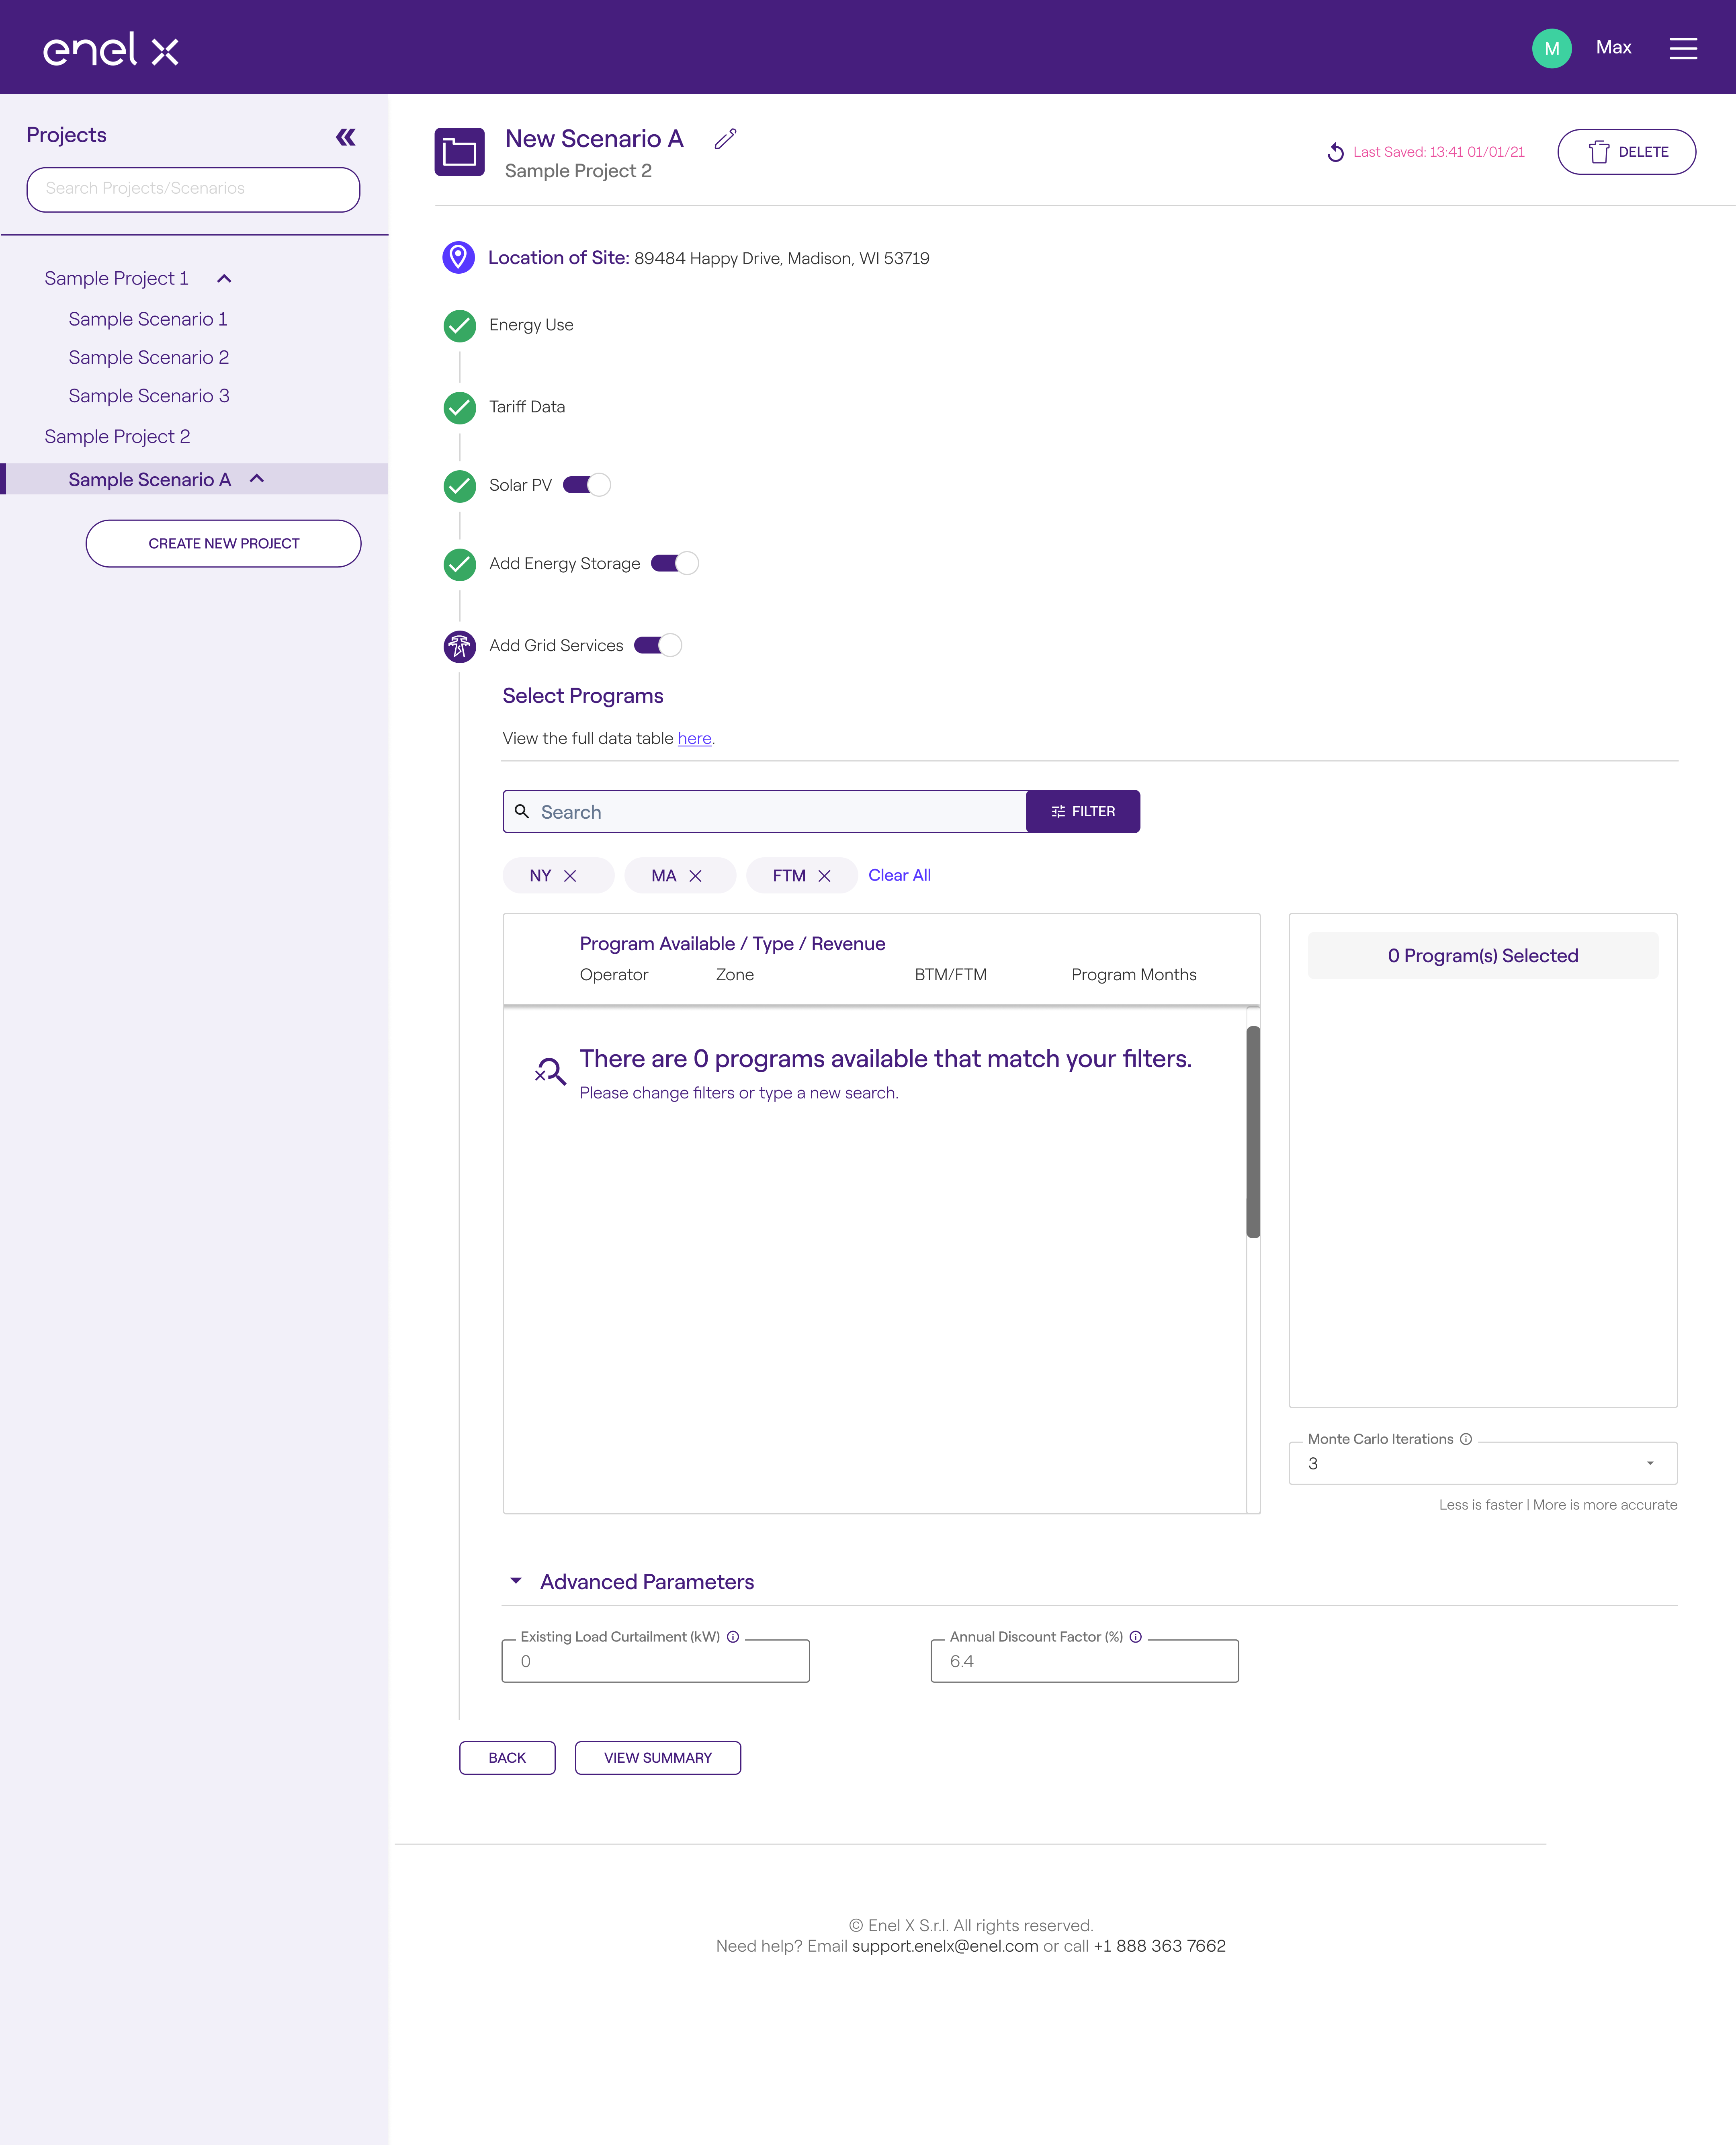Toggle the Solar PV switch
The width and height of the screenshot is (1736, 2145).
[x=587, y=485]
